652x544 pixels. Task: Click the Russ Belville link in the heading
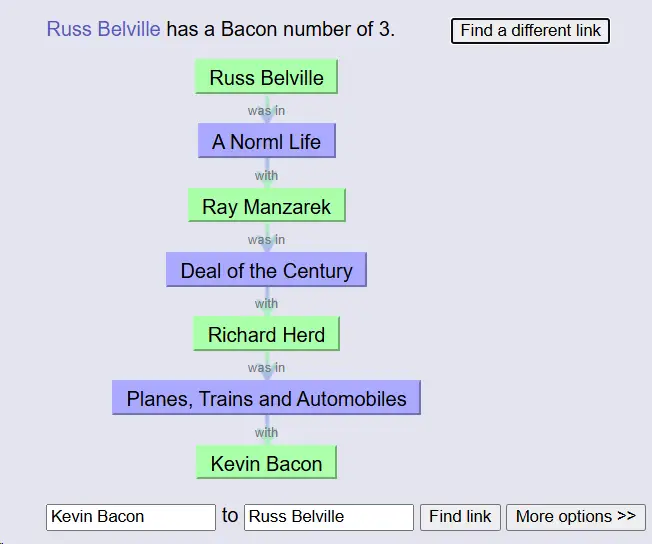pos(103,29)
